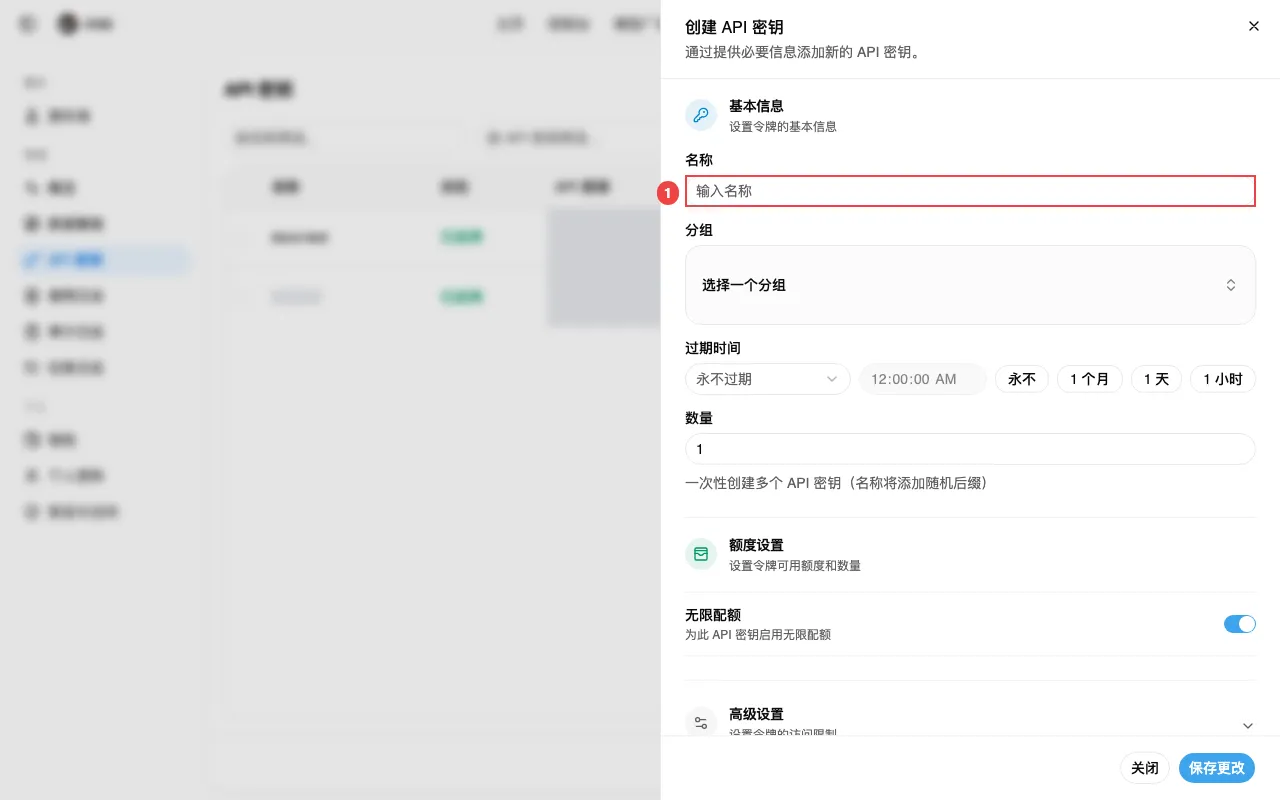Screen dimensions: 1280x800
Task: Click the sliders icon beside 高级设置
Action: (701, 723)
